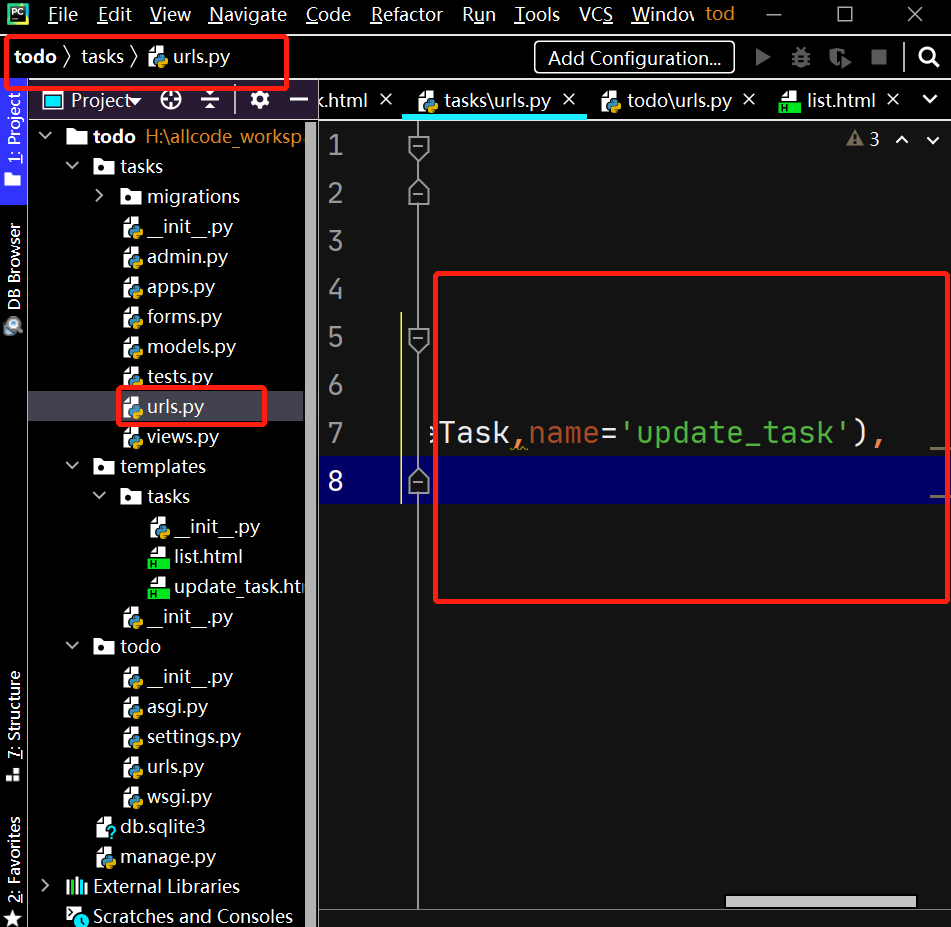The width and height of the screenshot is (951, 927).
Task: Go to next highlighted error arrow
Action: pyautogui.click(x=933, y=140)
